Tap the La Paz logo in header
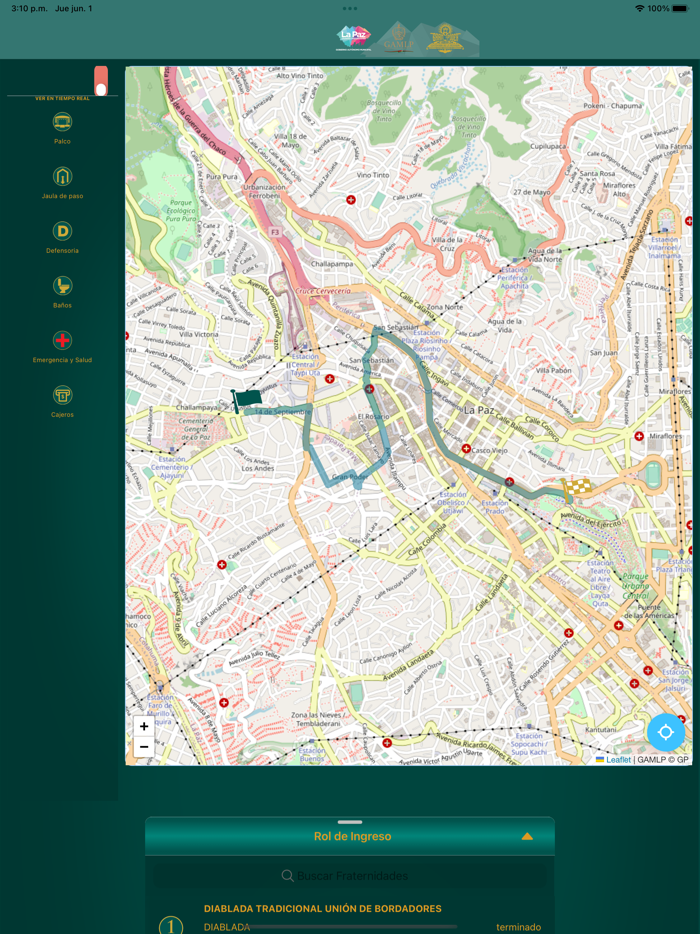The height and width of the screenshot is (934, 700). point(353,38)
